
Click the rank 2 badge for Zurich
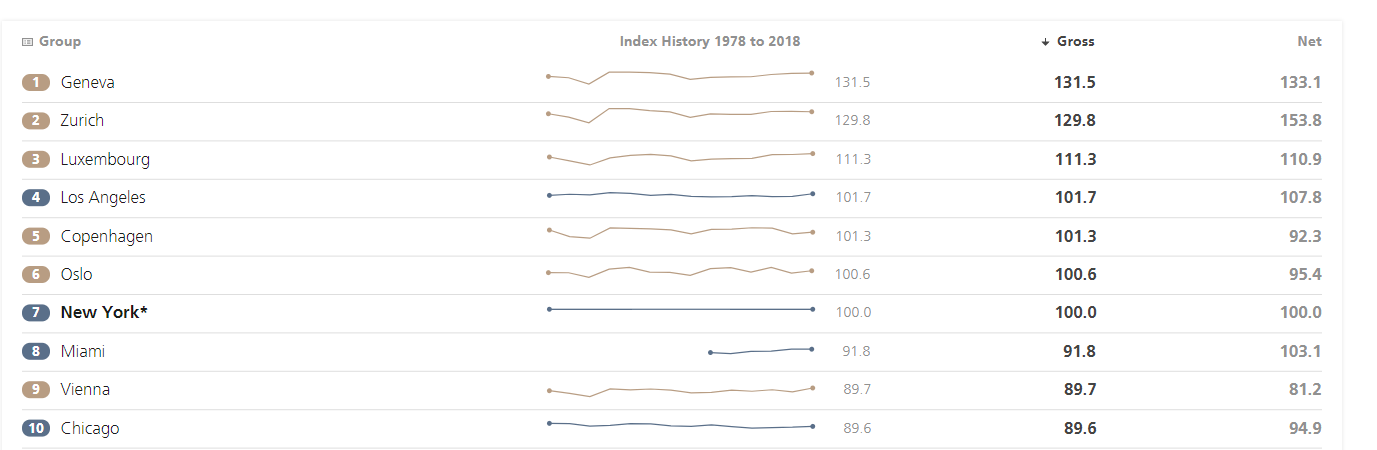[x=36, y=121]
